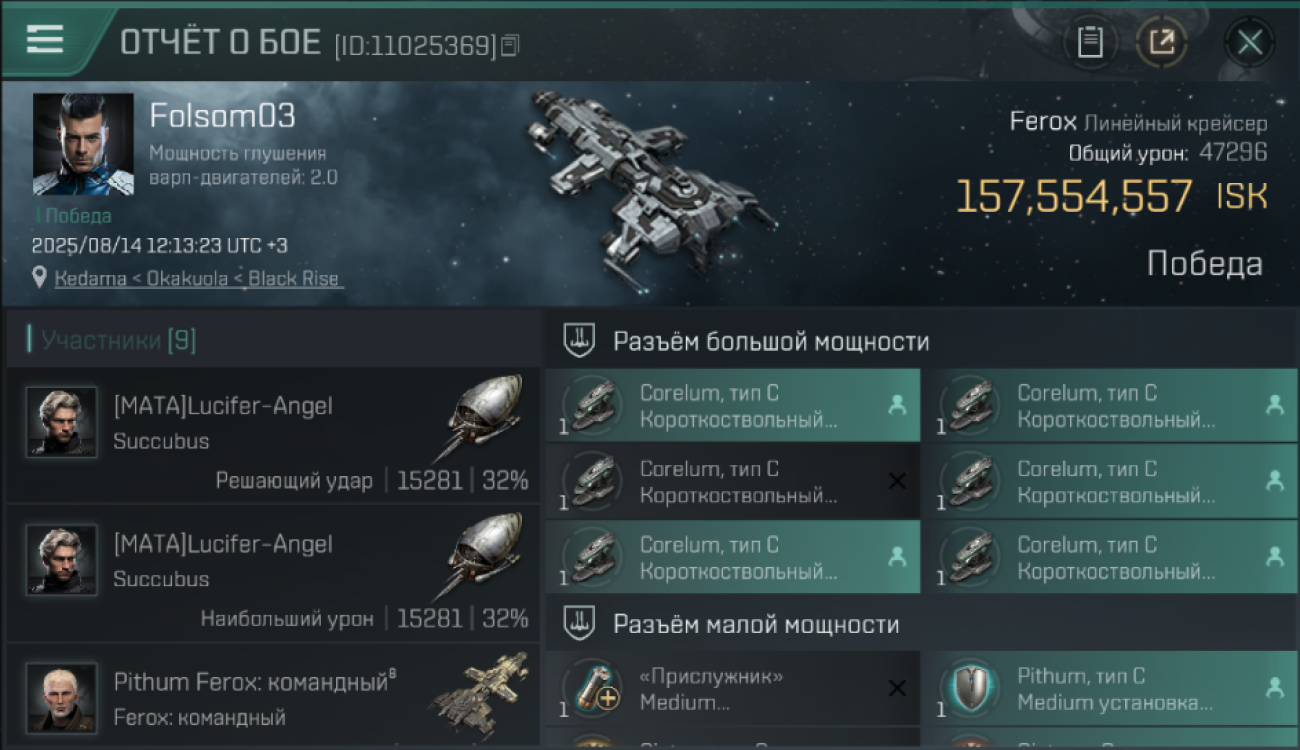Click the Ferox ship name label

(1043, 123)
